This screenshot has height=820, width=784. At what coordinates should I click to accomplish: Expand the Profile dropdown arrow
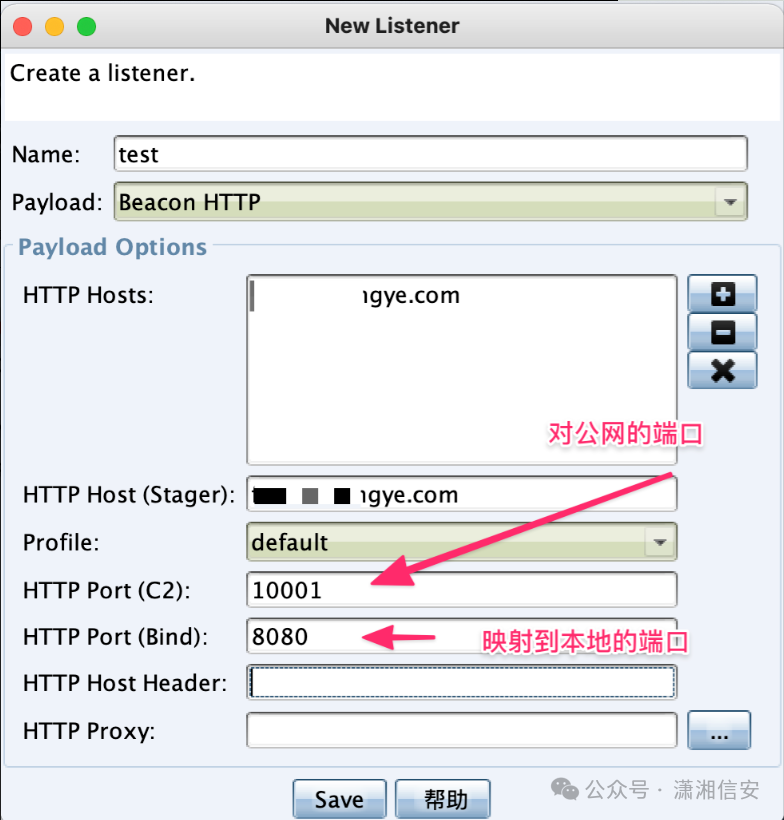pyautogui.click(x=660, y=542)
